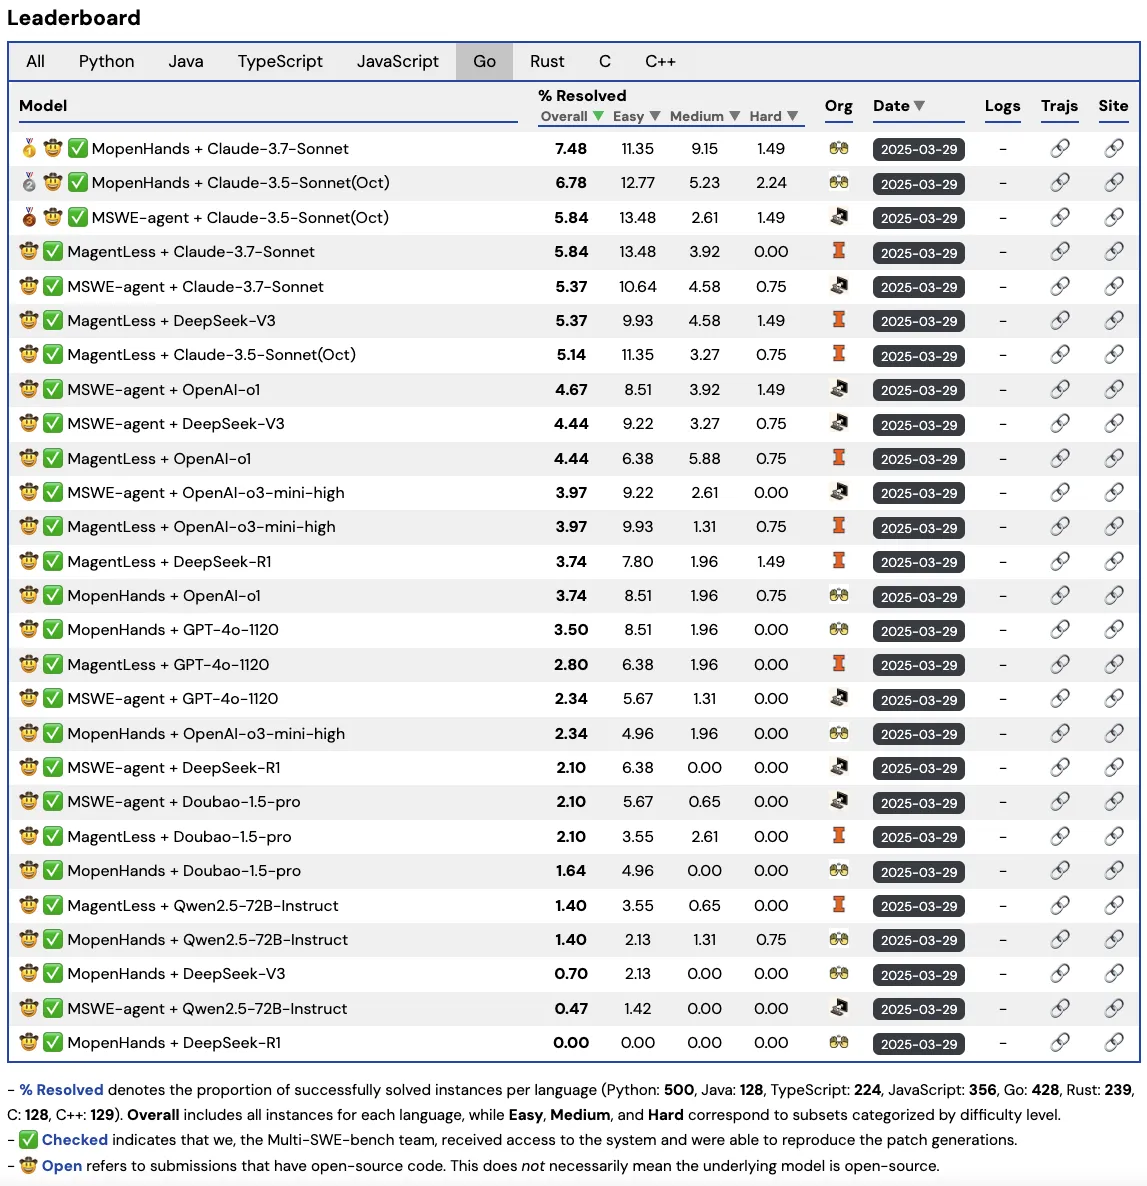Click Org icon for MagentLess + Claude-3.7-Sonnet
The width and height of the screenshot is (1147, 1186).
click(838, 250)
